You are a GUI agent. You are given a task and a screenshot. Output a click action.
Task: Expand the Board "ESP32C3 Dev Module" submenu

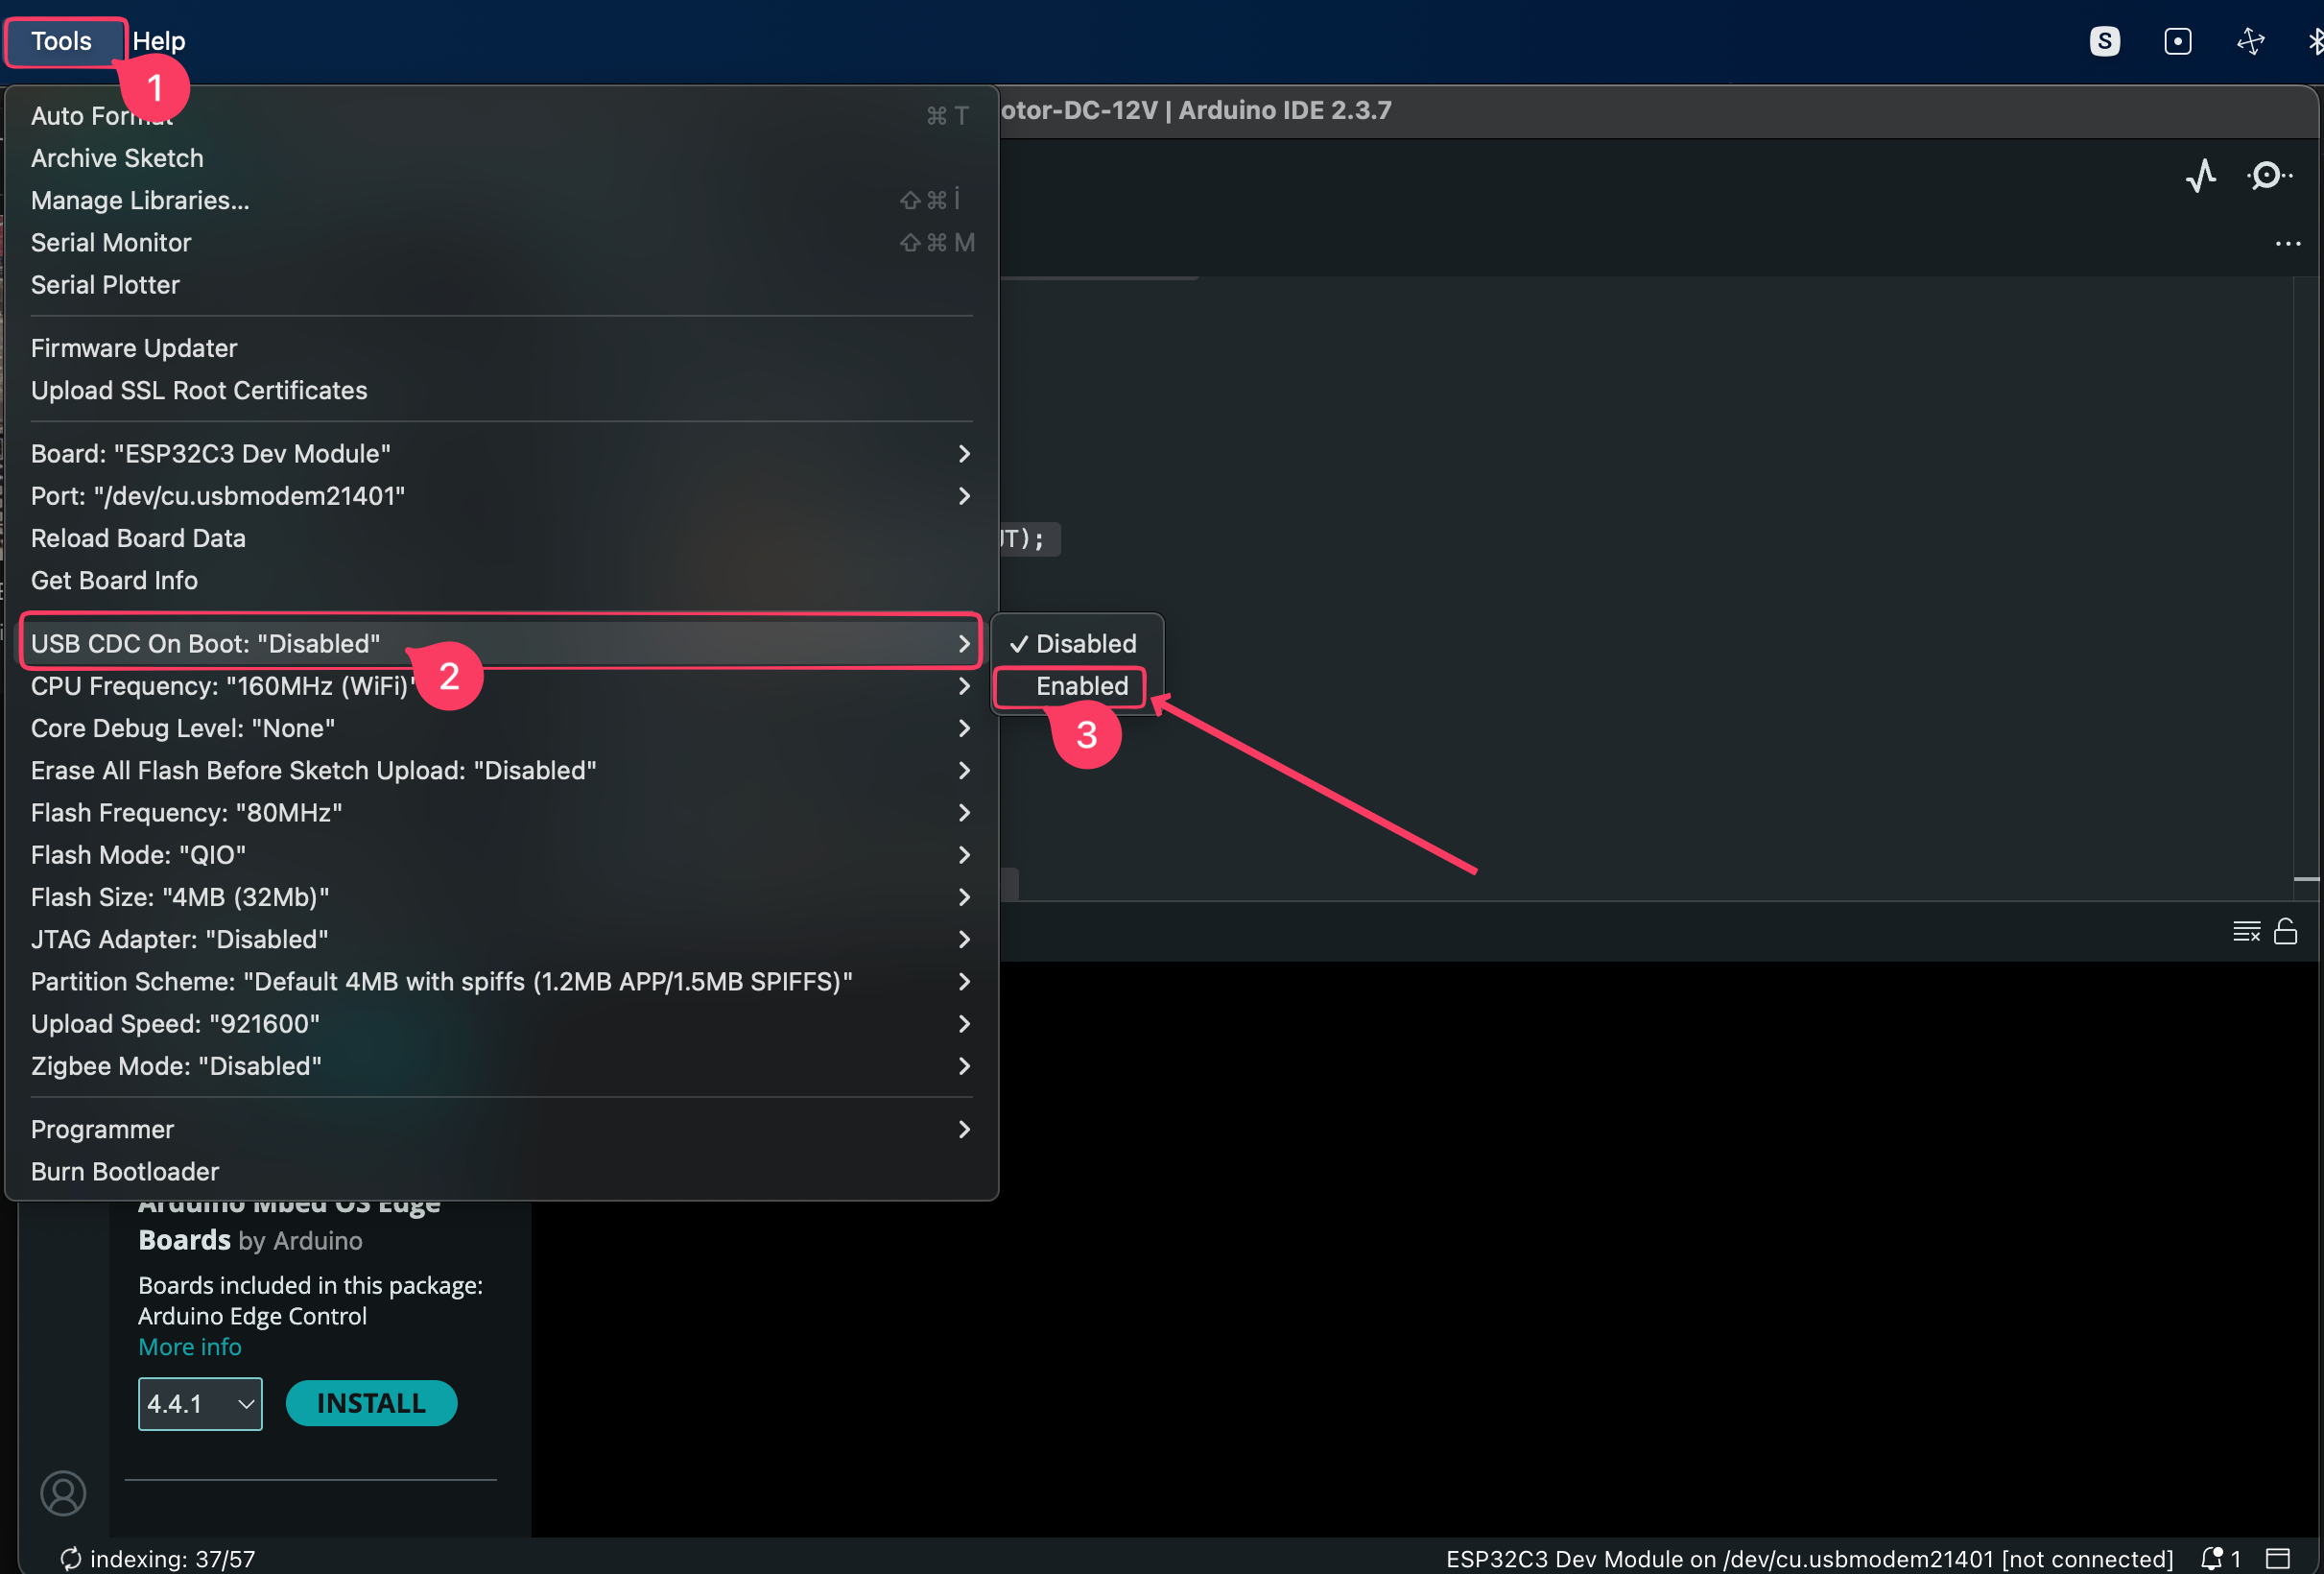[500, 454]
